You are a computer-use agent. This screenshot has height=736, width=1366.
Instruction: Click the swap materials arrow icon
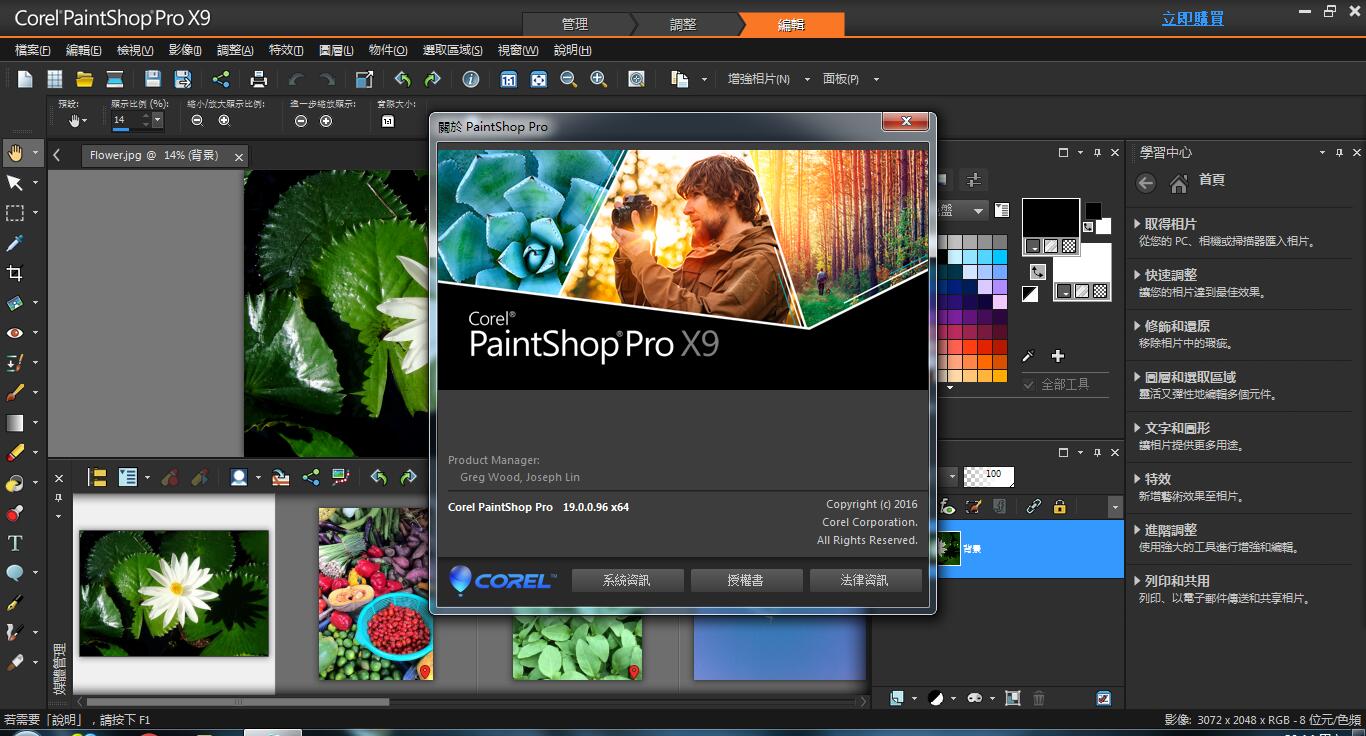(x=1038, y=271)
